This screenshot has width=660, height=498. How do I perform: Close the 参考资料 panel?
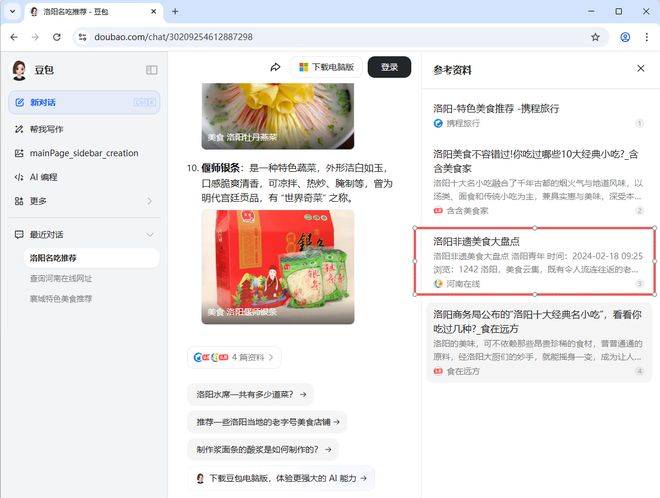[x=641, y=69]
